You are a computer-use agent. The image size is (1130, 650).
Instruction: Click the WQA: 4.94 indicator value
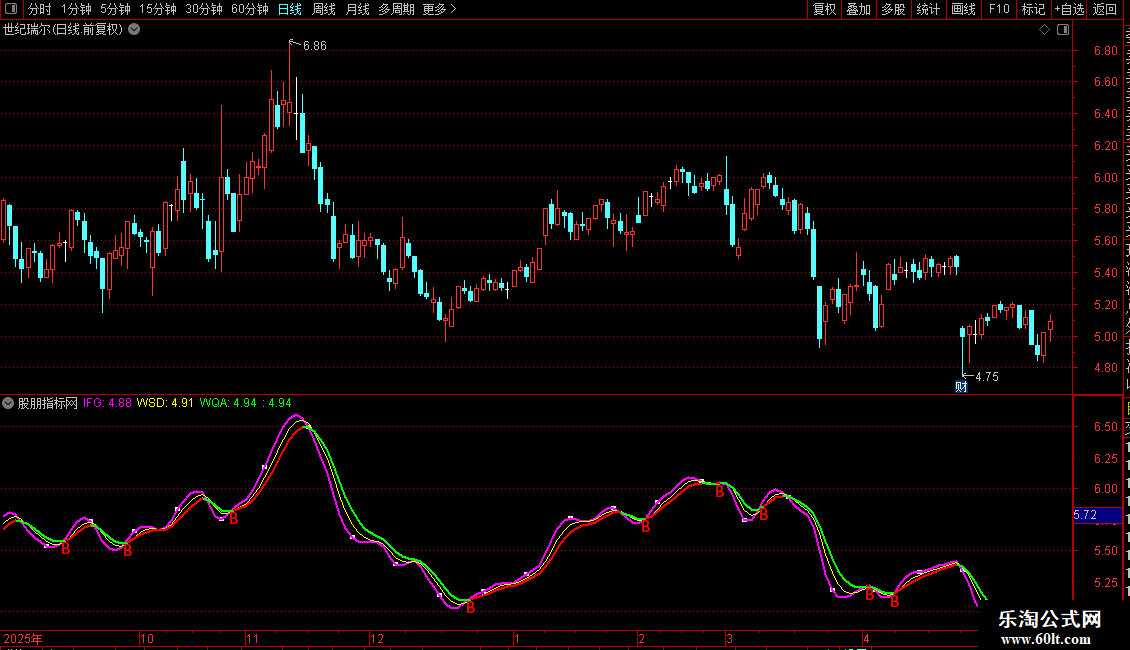(228, 404)
